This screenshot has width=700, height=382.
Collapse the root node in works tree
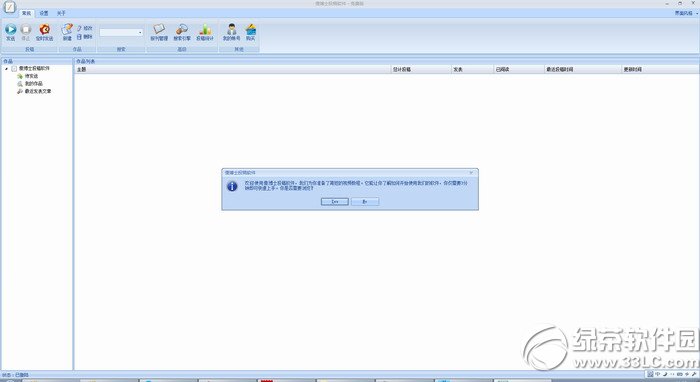coord(7,69)
